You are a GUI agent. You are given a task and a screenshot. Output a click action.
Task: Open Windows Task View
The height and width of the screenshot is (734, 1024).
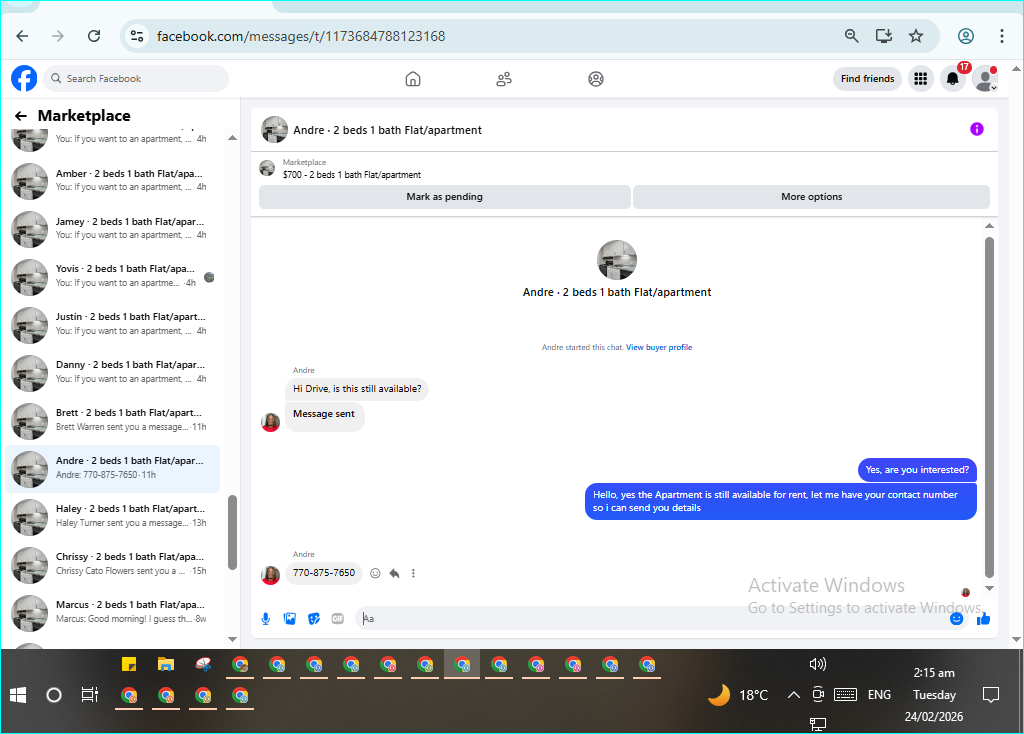[x=89, y=695]
